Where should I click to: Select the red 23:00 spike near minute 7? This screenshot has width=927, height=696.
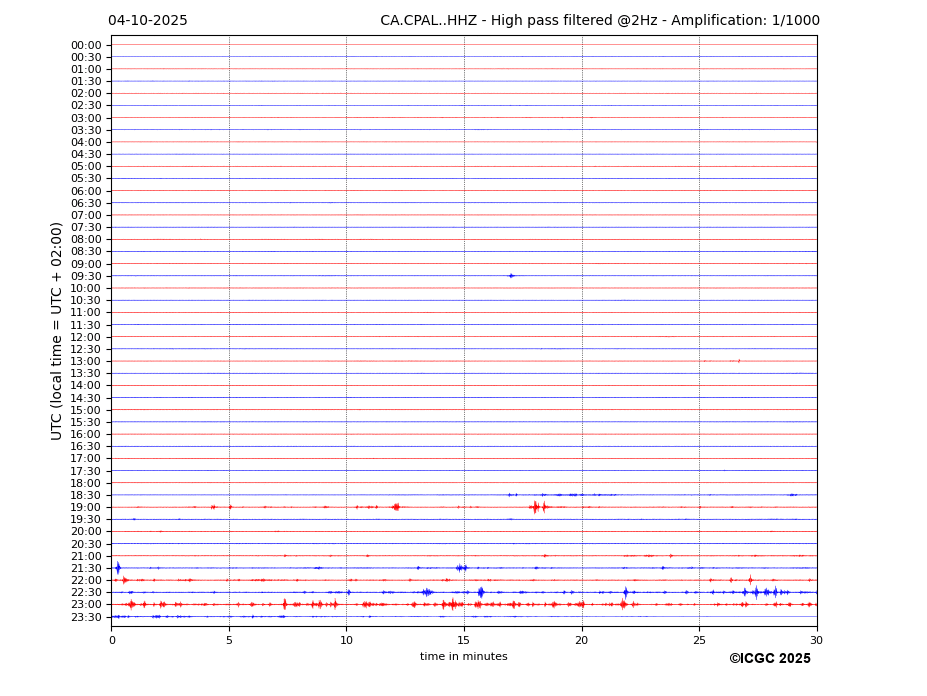pos(285,604)
